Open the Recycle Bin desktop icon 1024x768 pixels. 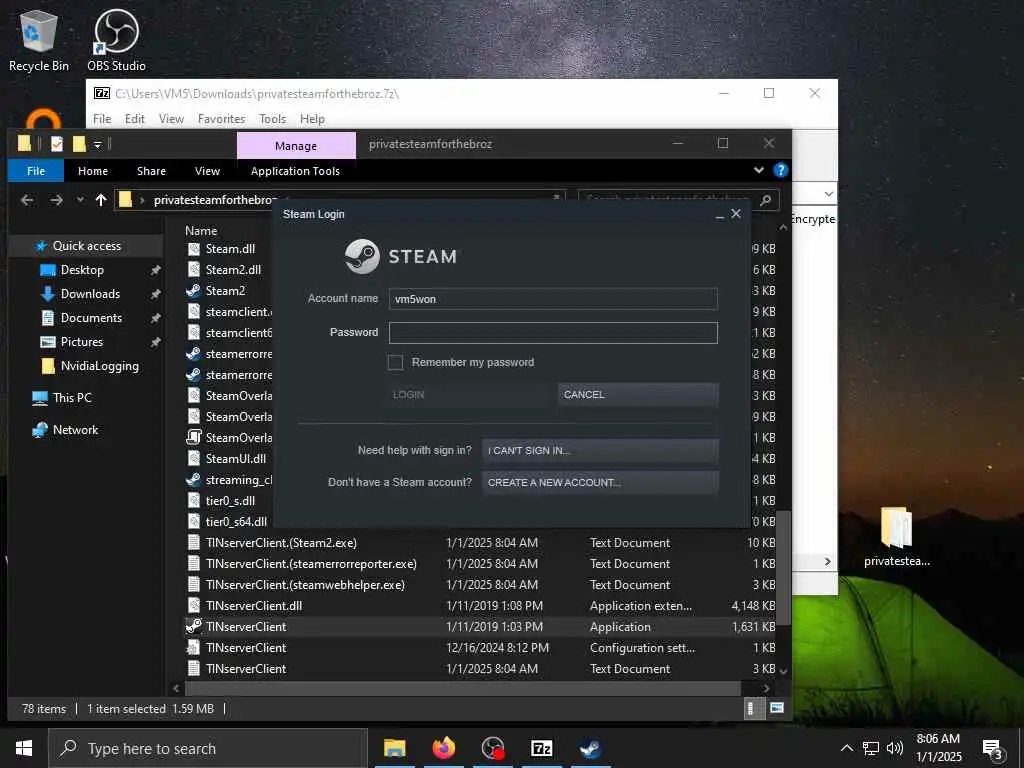pyautogui.click(x=38, y=40)
